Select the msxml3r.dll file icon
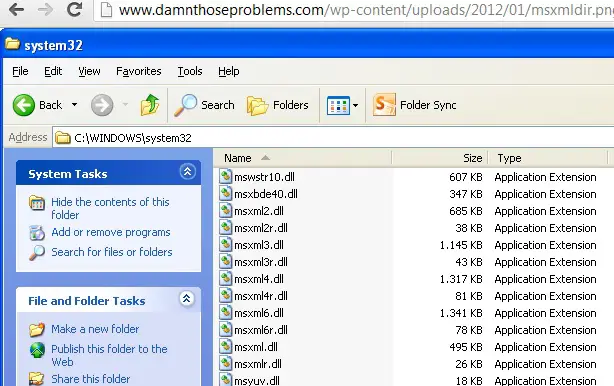This screenshot has height=386, width=614. click(x=226, y=262)
